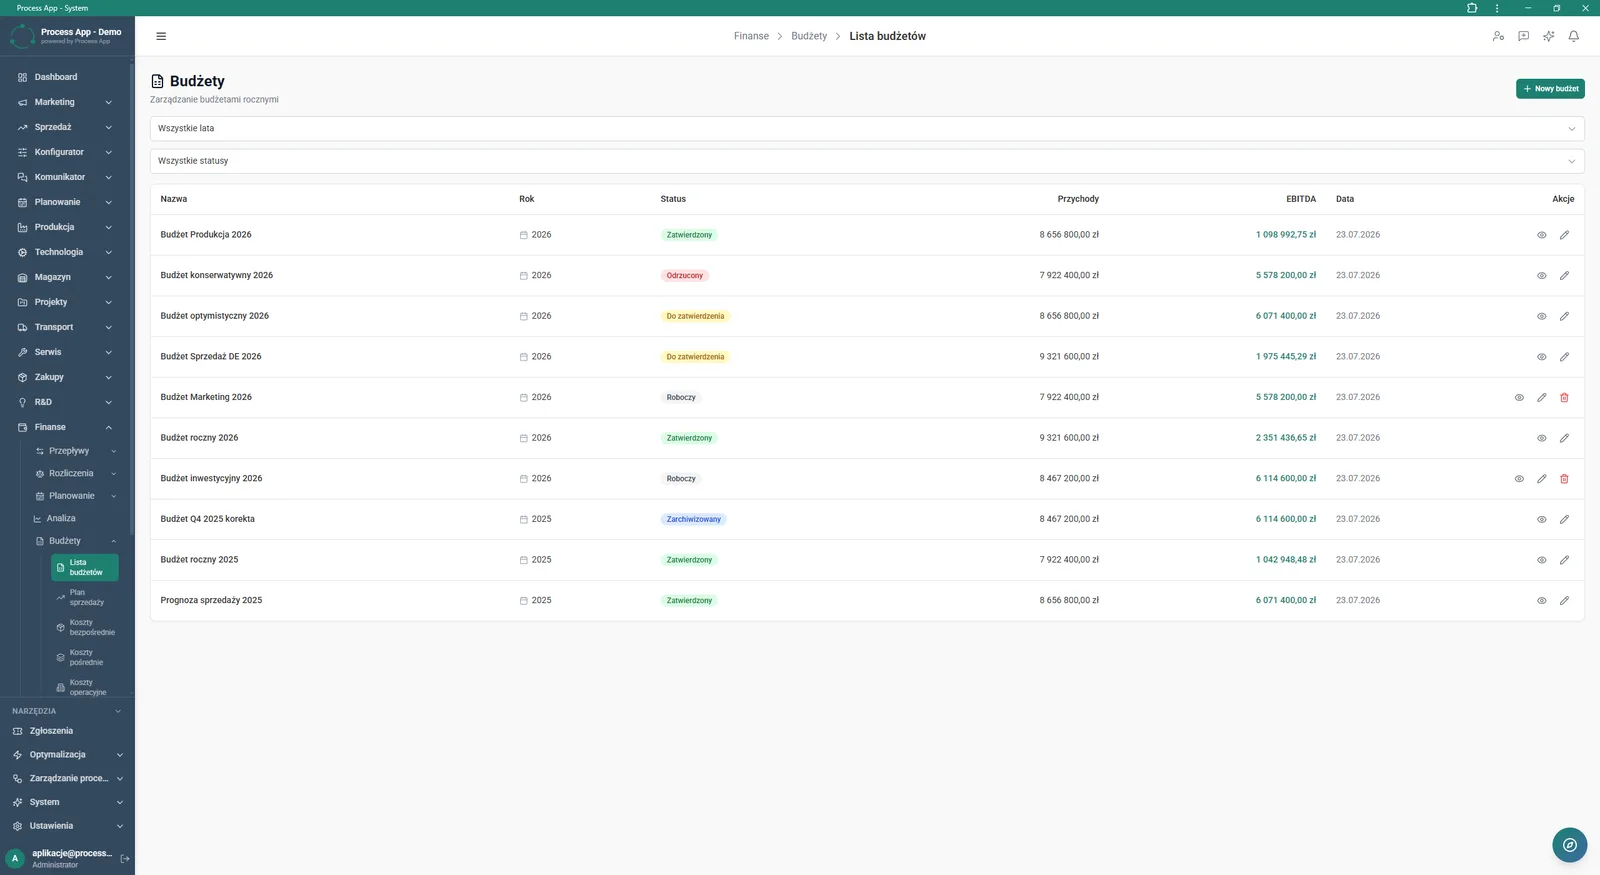
Task: Click the Zarchiwizowany status badge
Action: pos(694,519)
